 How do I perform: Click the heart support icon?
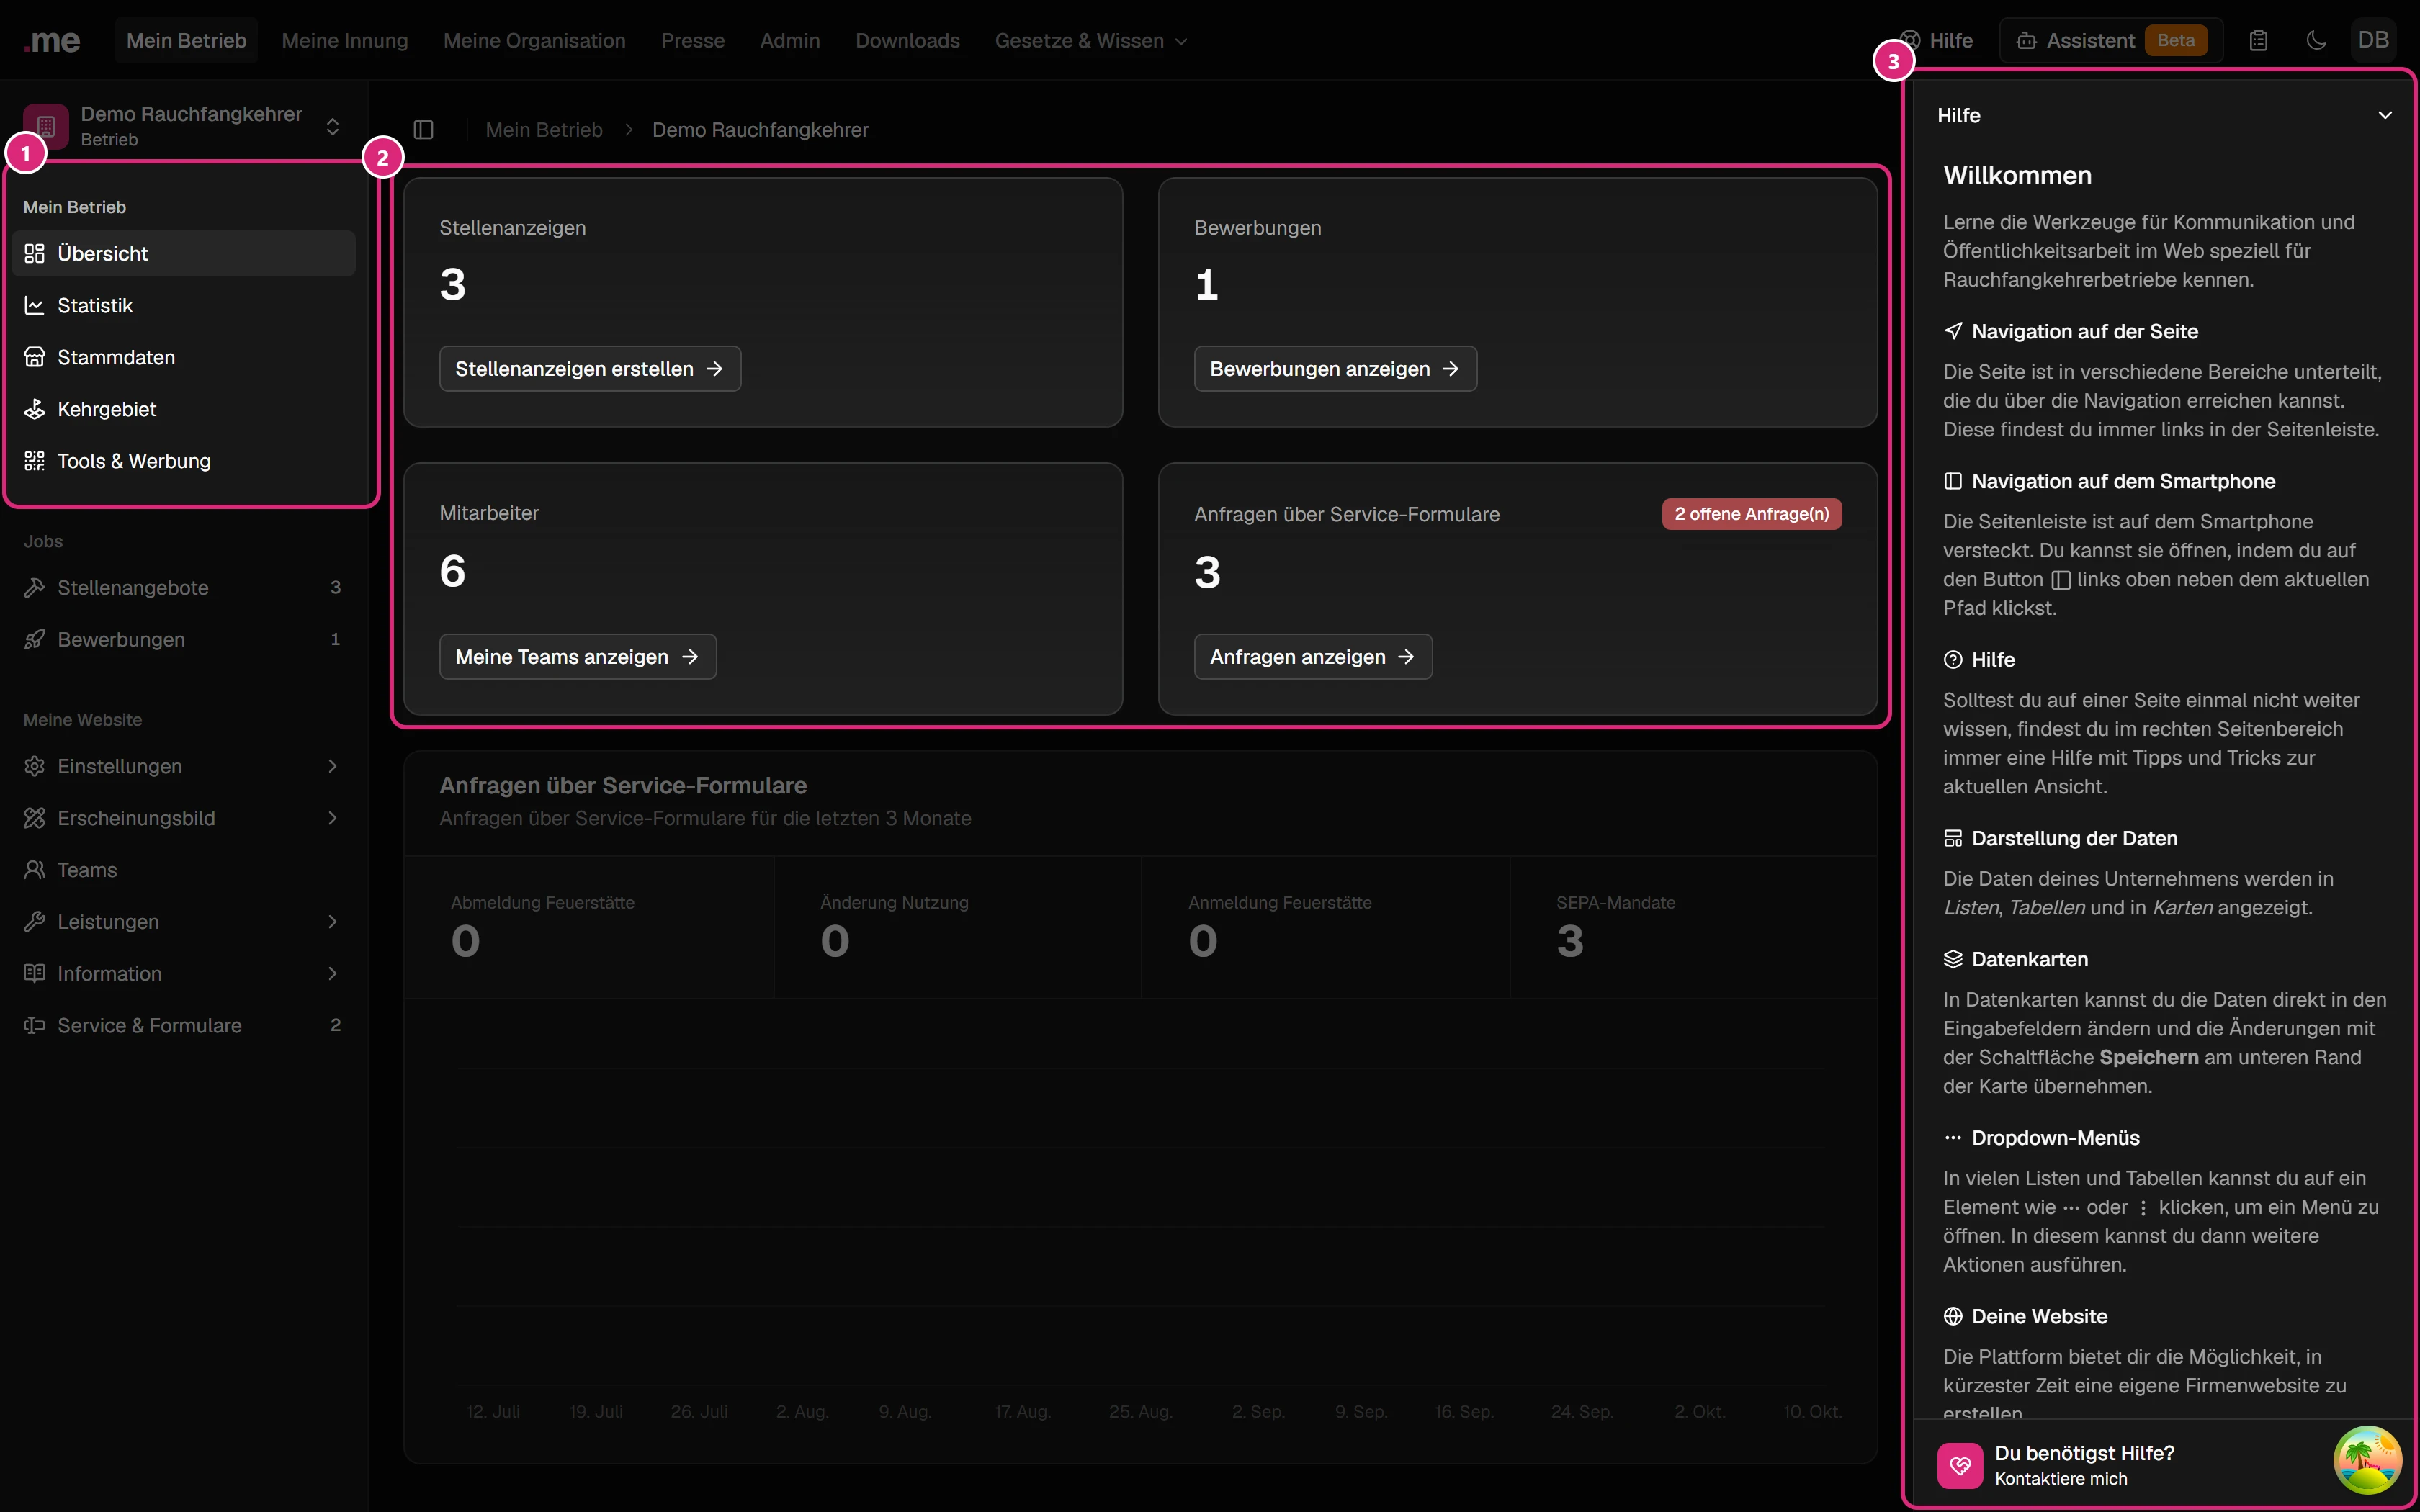click(1959, 1466)
